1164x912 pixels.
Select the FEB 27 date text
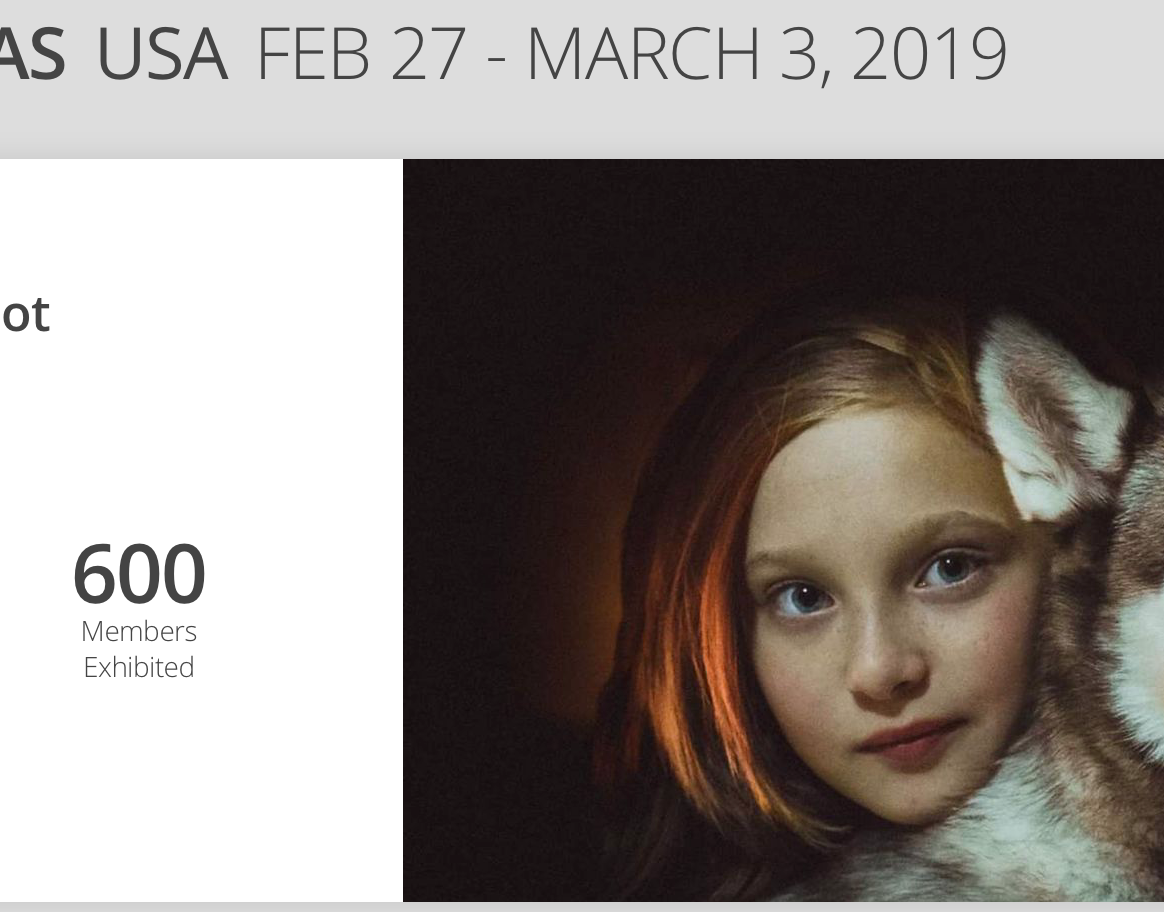click(x=361, y=54)
